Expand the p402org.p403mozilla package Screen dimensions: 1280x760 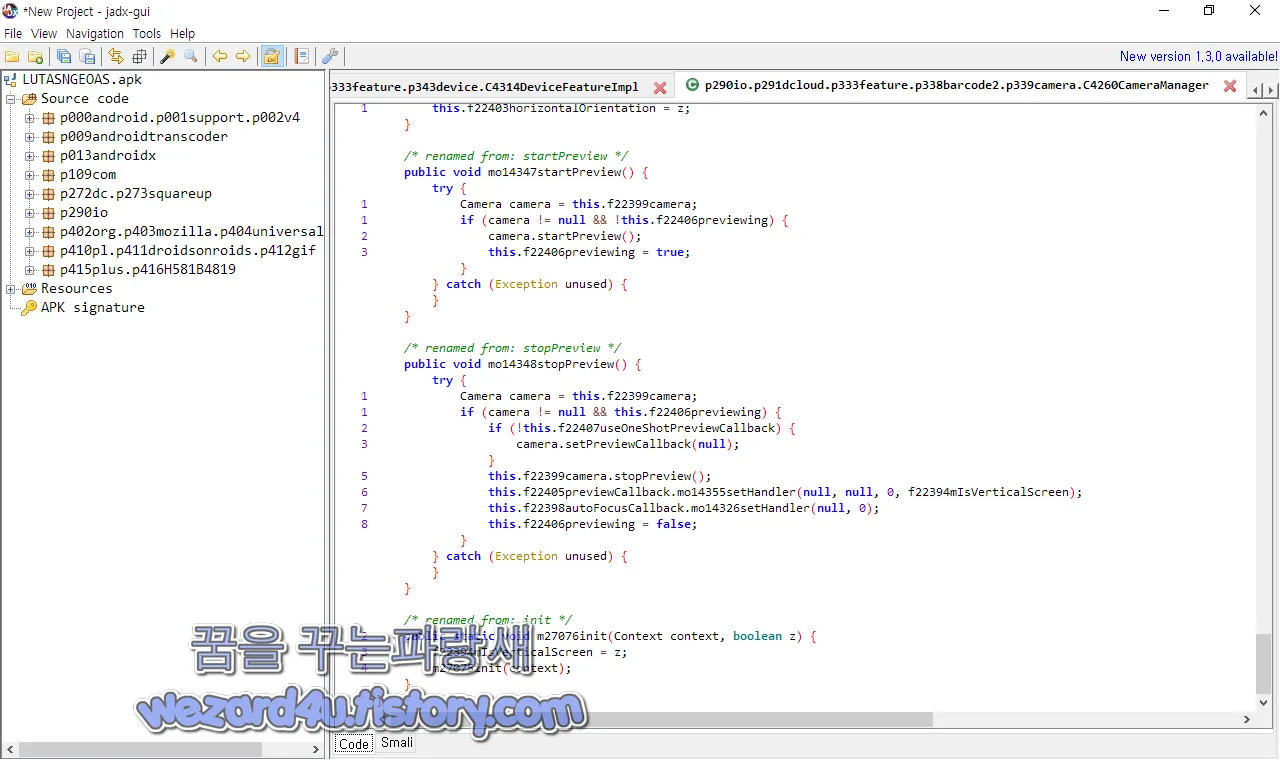[x=30, y=231]
